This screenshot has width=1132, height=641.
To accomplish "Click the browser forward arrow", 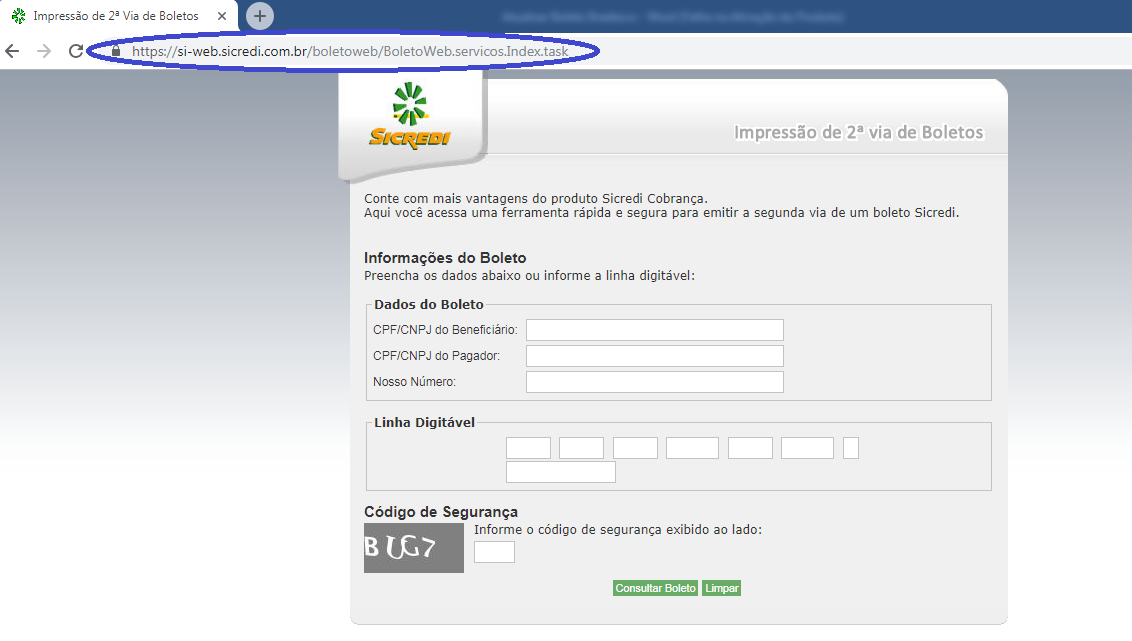I will (44, 51).
